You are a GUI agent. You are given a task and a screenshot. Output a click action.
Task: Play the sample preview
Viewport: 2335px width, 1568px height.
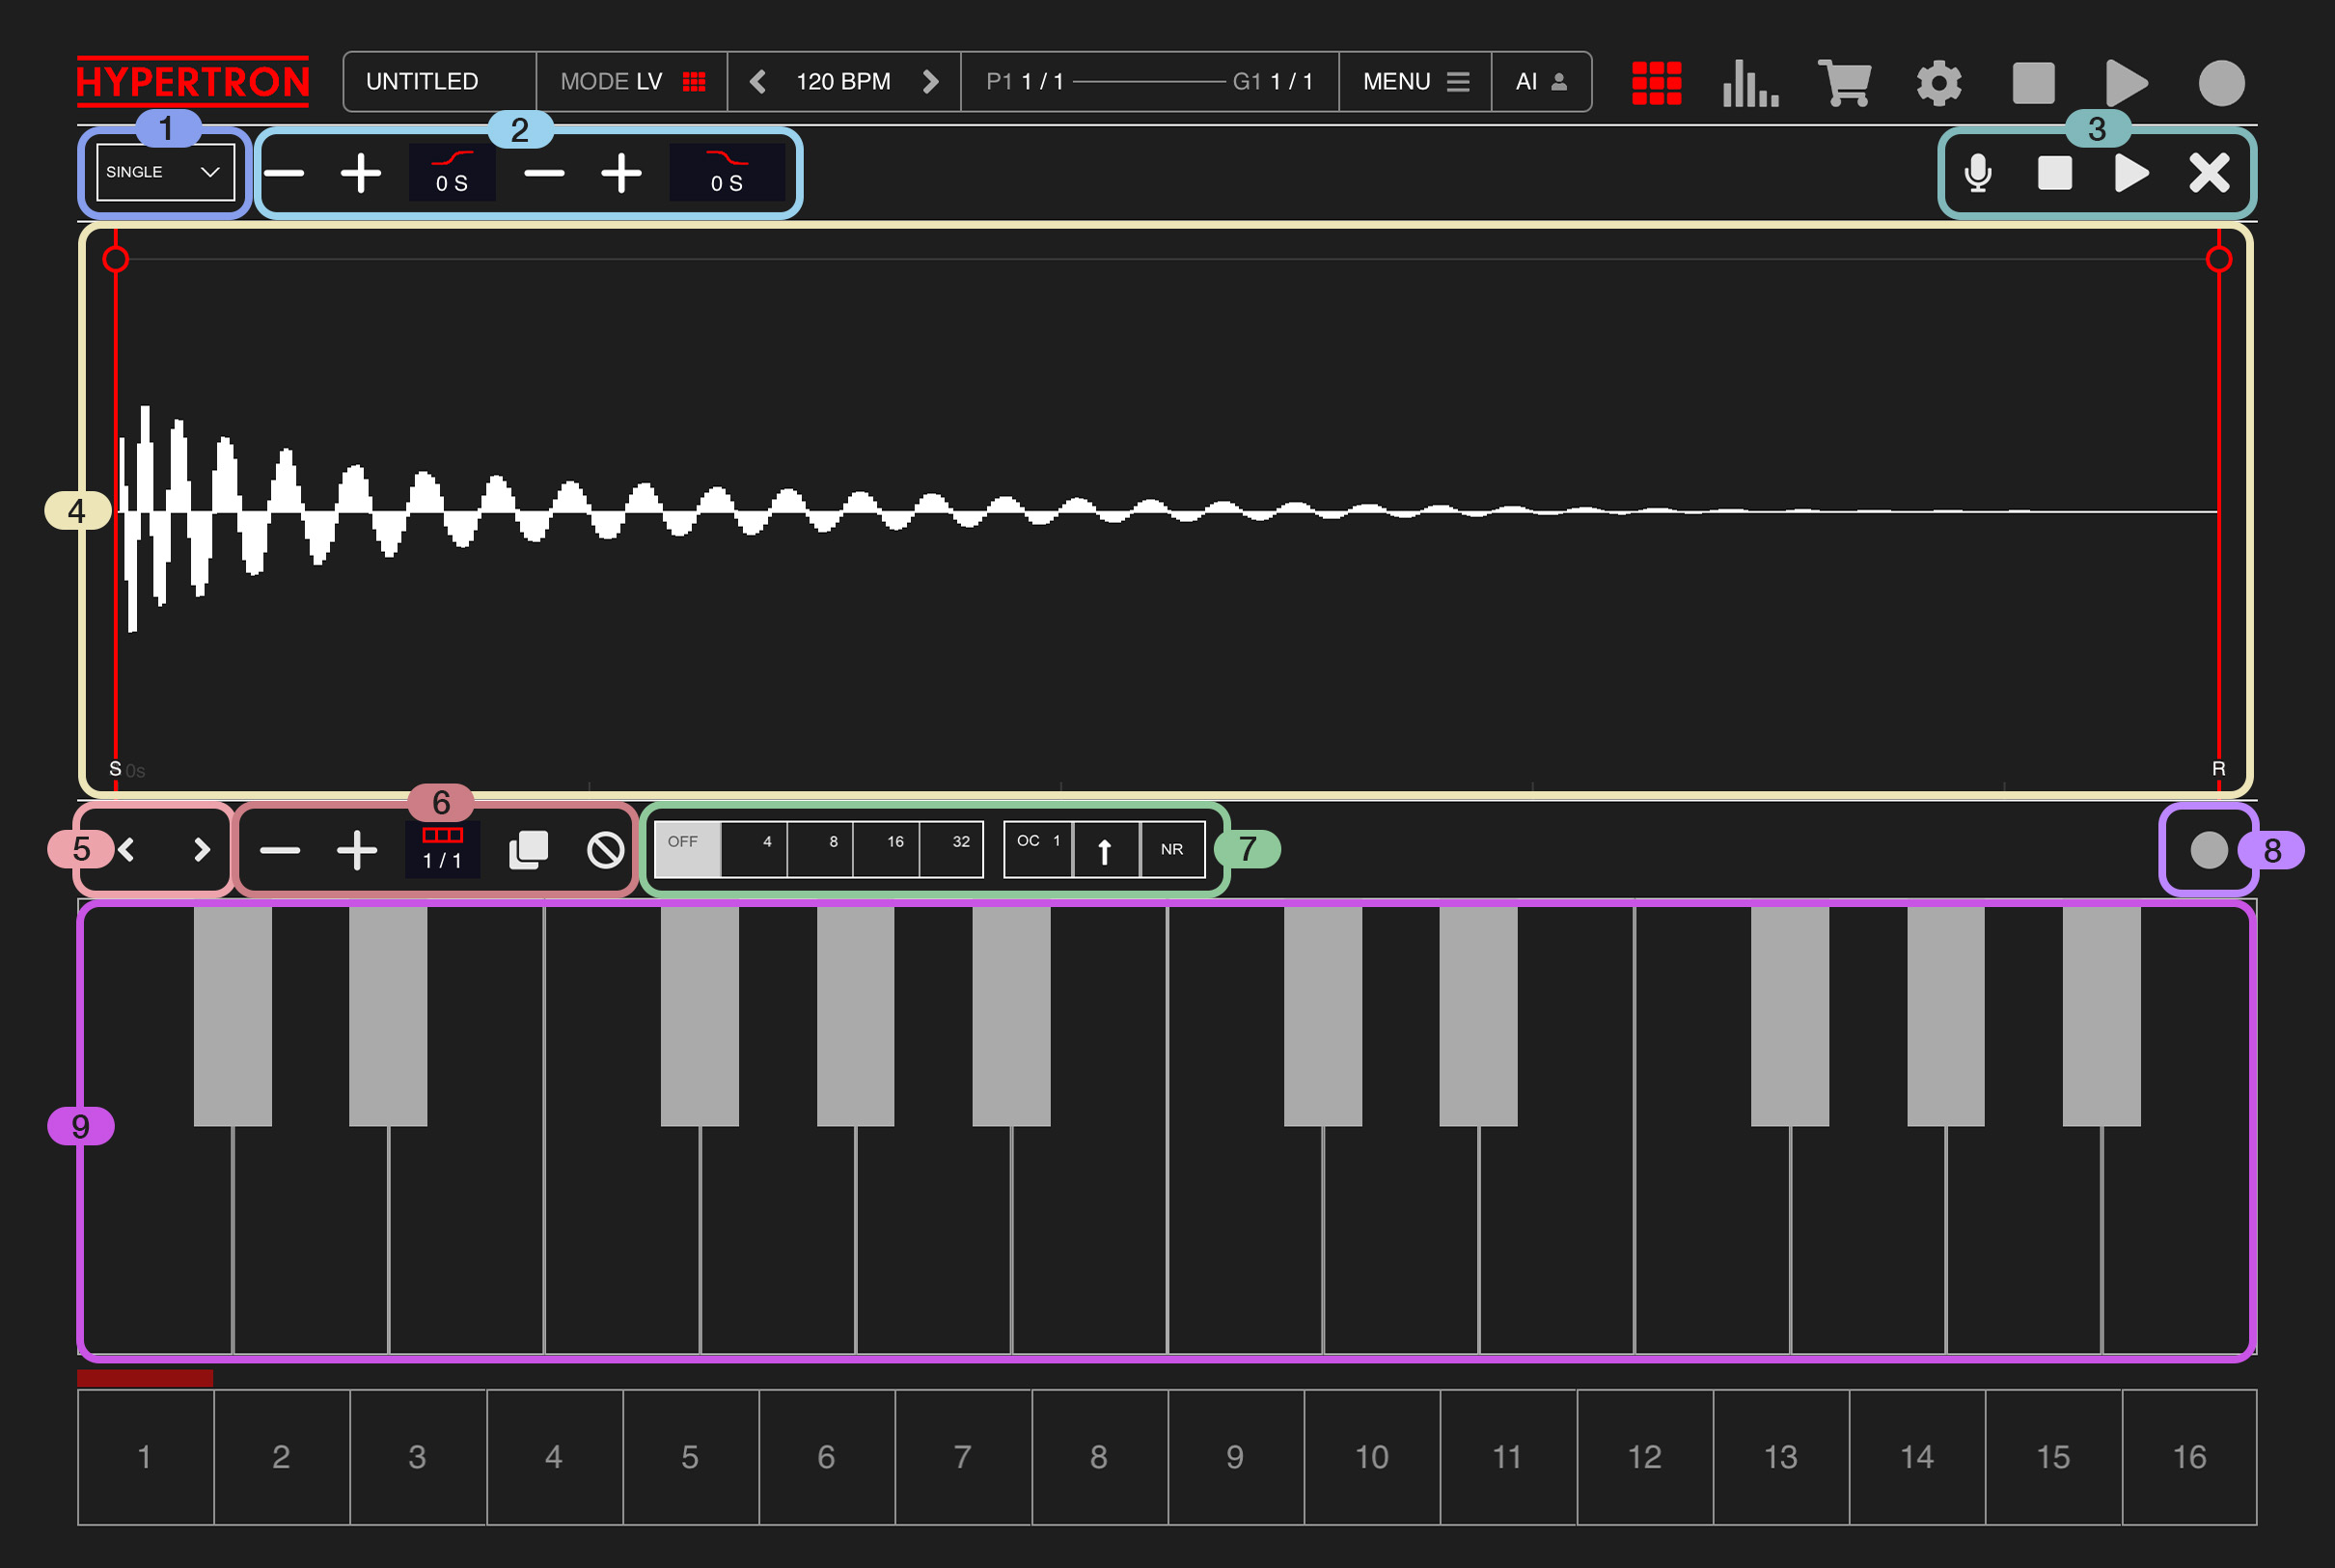(x=2131, y=173)
